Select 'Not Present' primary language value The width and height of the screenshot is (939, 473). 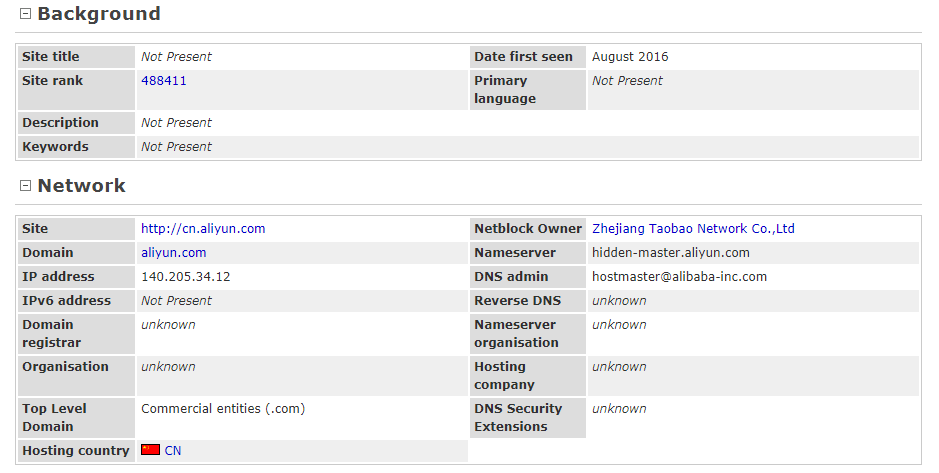tap(627, 81)
